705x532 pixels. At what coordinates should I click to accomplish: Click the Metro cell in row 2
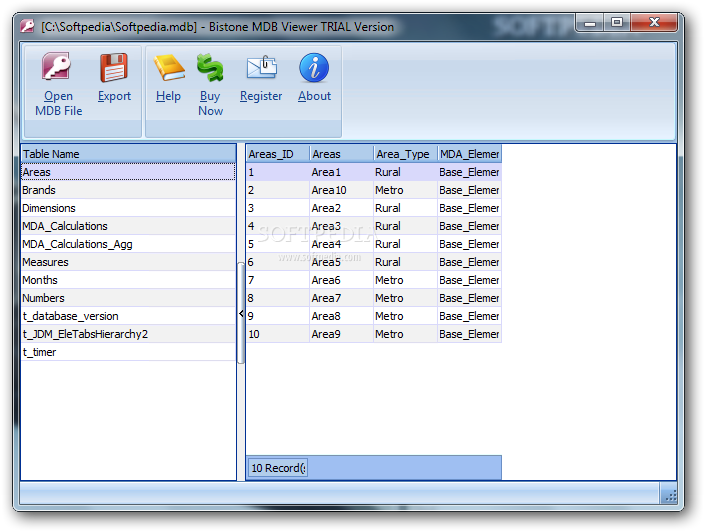(405, 190)
